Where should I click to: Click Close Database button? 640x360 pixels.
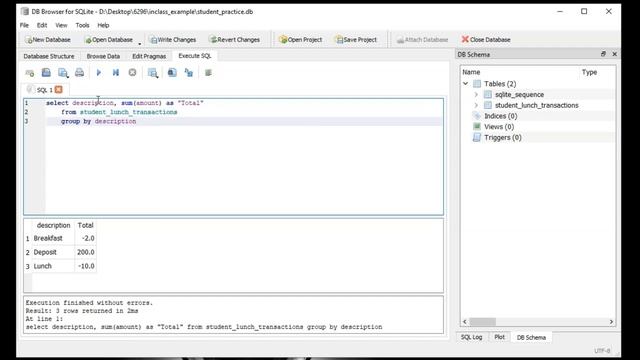[486, 40]
